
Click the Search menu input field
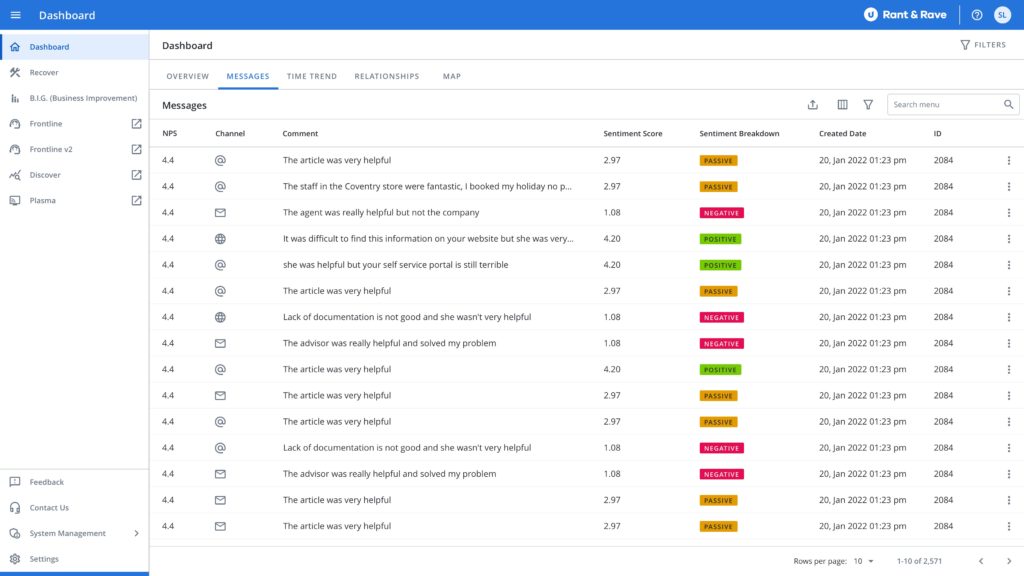click(946, 104)
